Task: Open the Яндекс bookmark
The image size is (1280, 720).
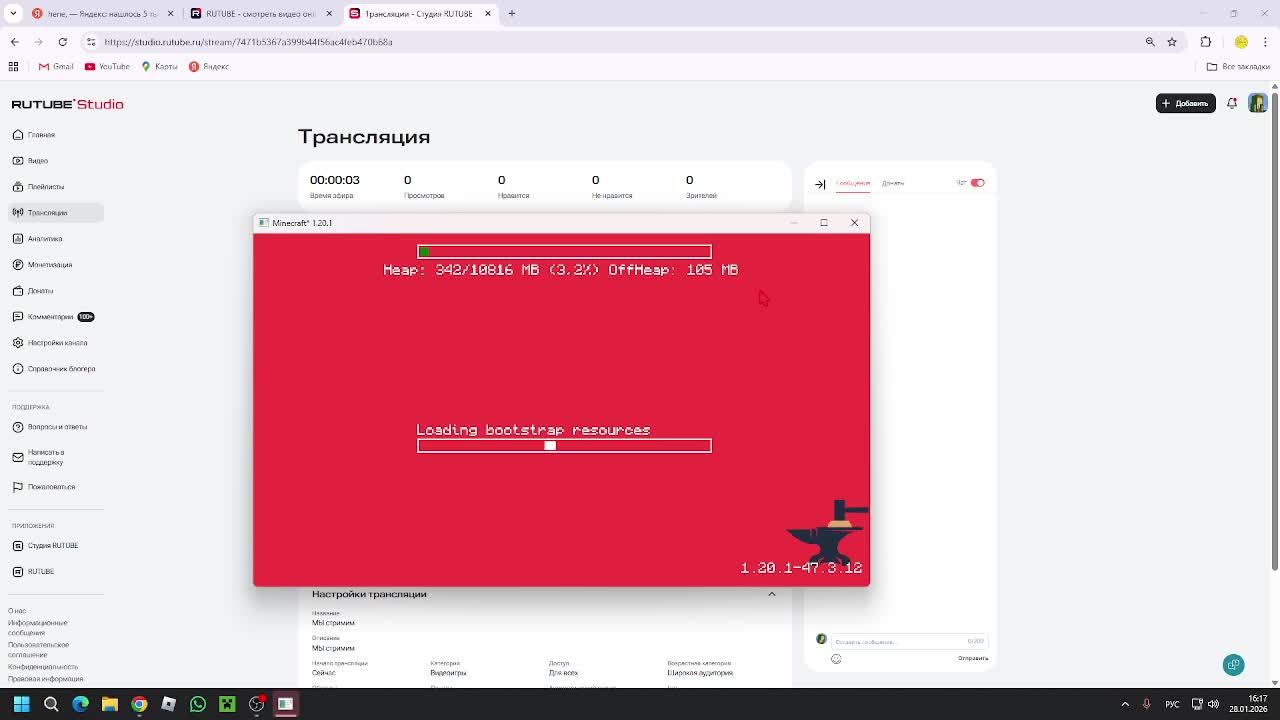Action: [209, 66]
